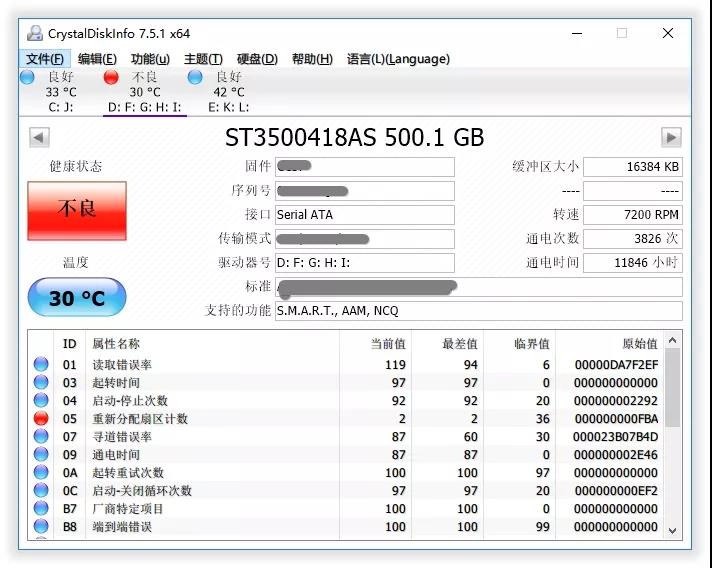Click status orb of attribute 07 寻道错误率
The height and width of the screenshot is (568, 712).
tap(41, 436)
